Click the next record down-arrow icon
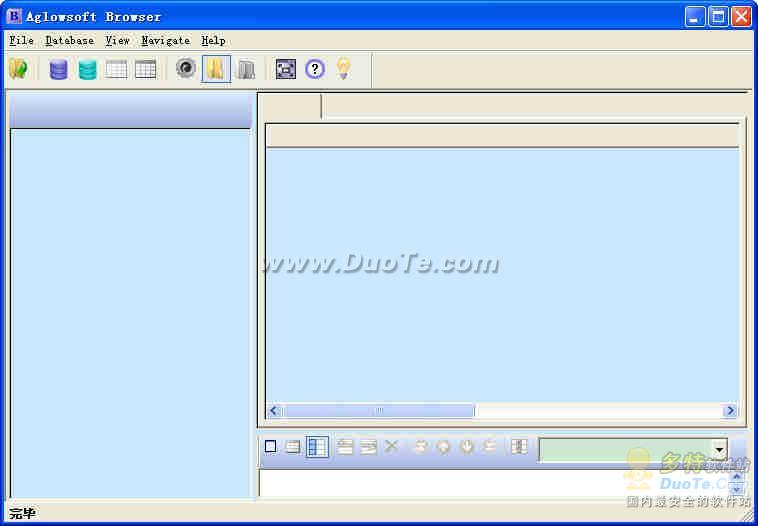The image size is (758, 526). pyautogui.click(x=466, y=447)
